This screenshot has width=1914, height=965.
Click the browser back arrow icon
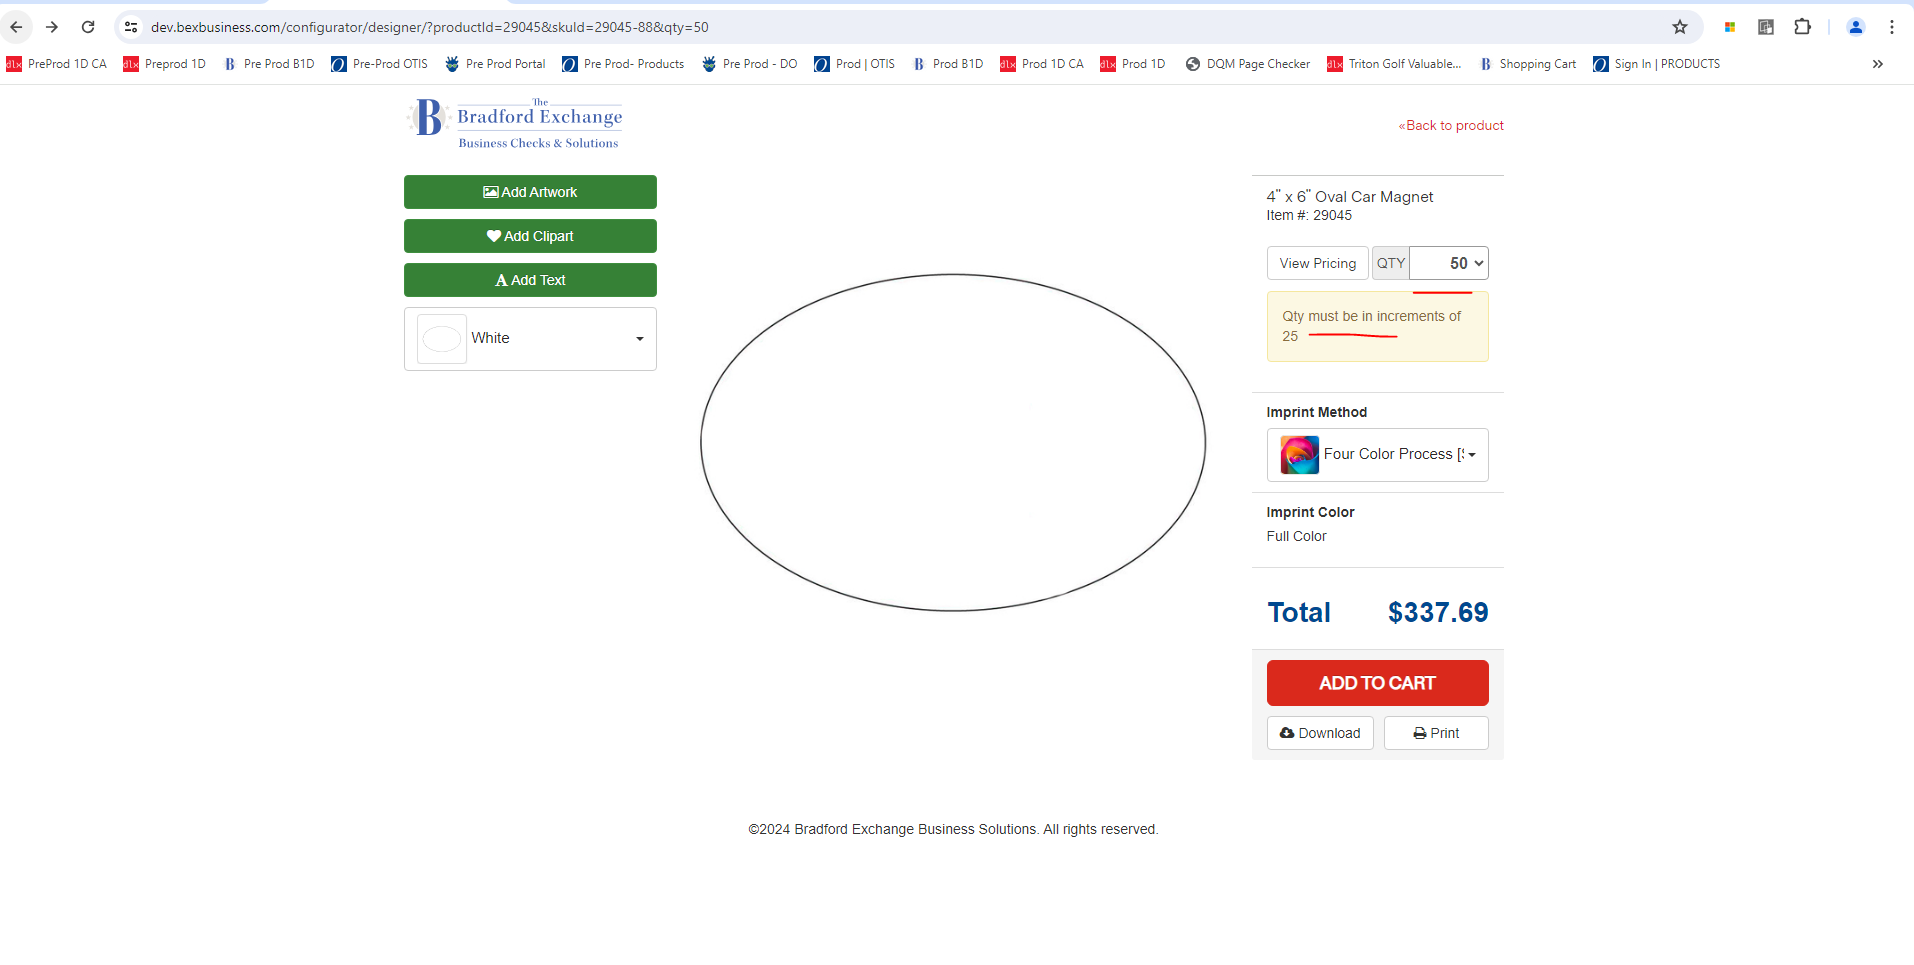coord(16,27)
